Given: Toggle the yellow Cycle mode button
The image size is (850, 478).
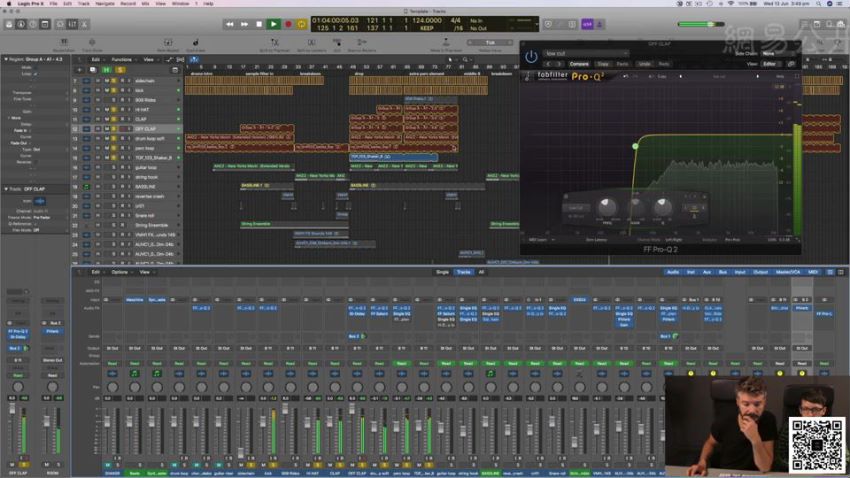Looking at the screenshot, I should click(x=301, y=24).
